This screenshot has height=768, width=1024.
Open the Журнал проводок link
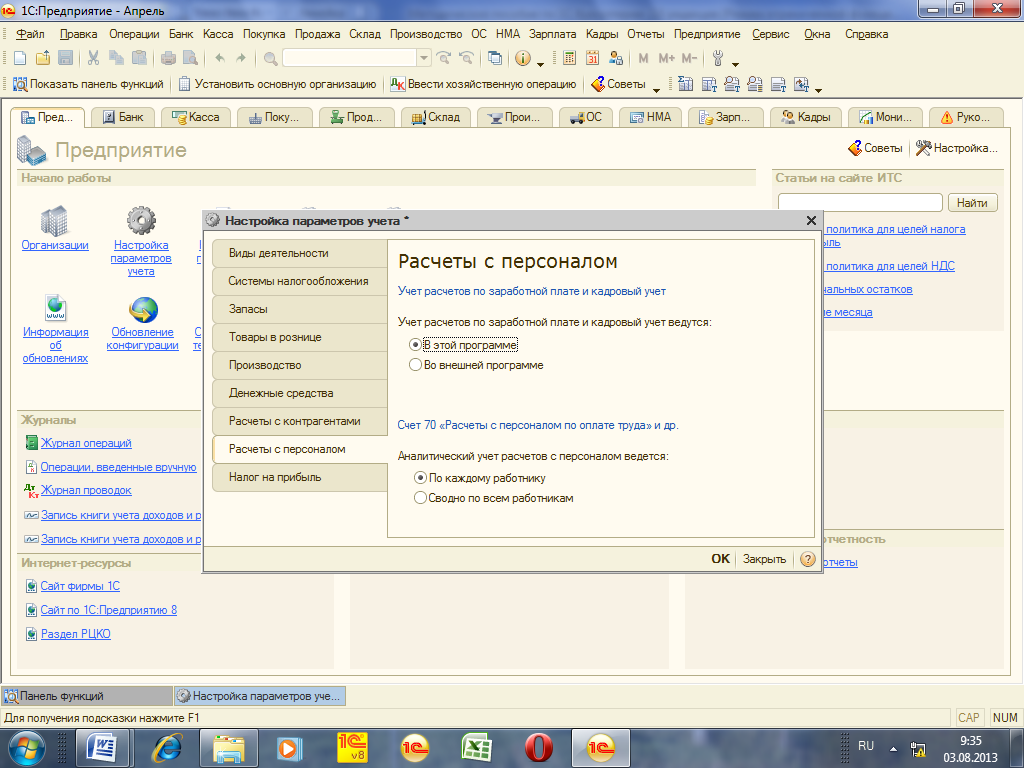click(x=86, y=490)
